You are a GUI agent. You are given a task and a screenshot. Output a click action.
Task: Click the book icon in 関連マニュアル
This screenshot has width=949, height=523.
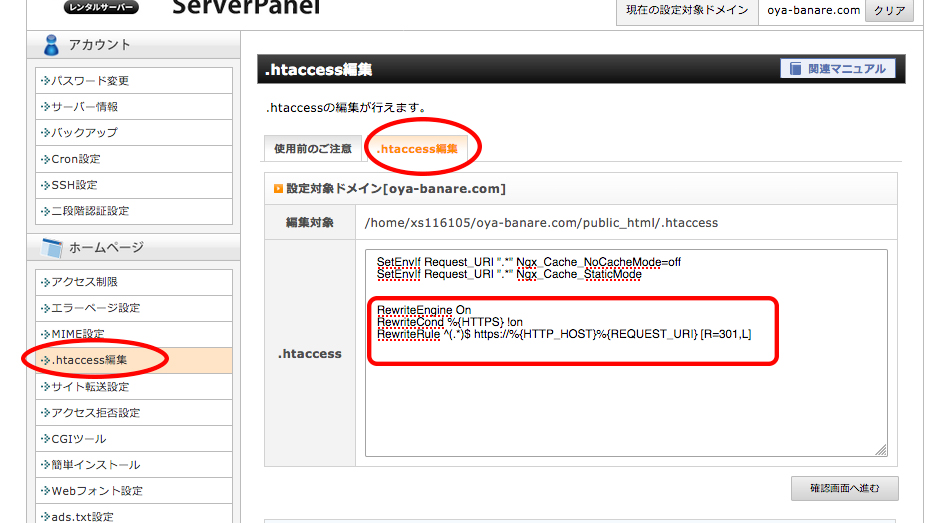click(x=795, y=69)
